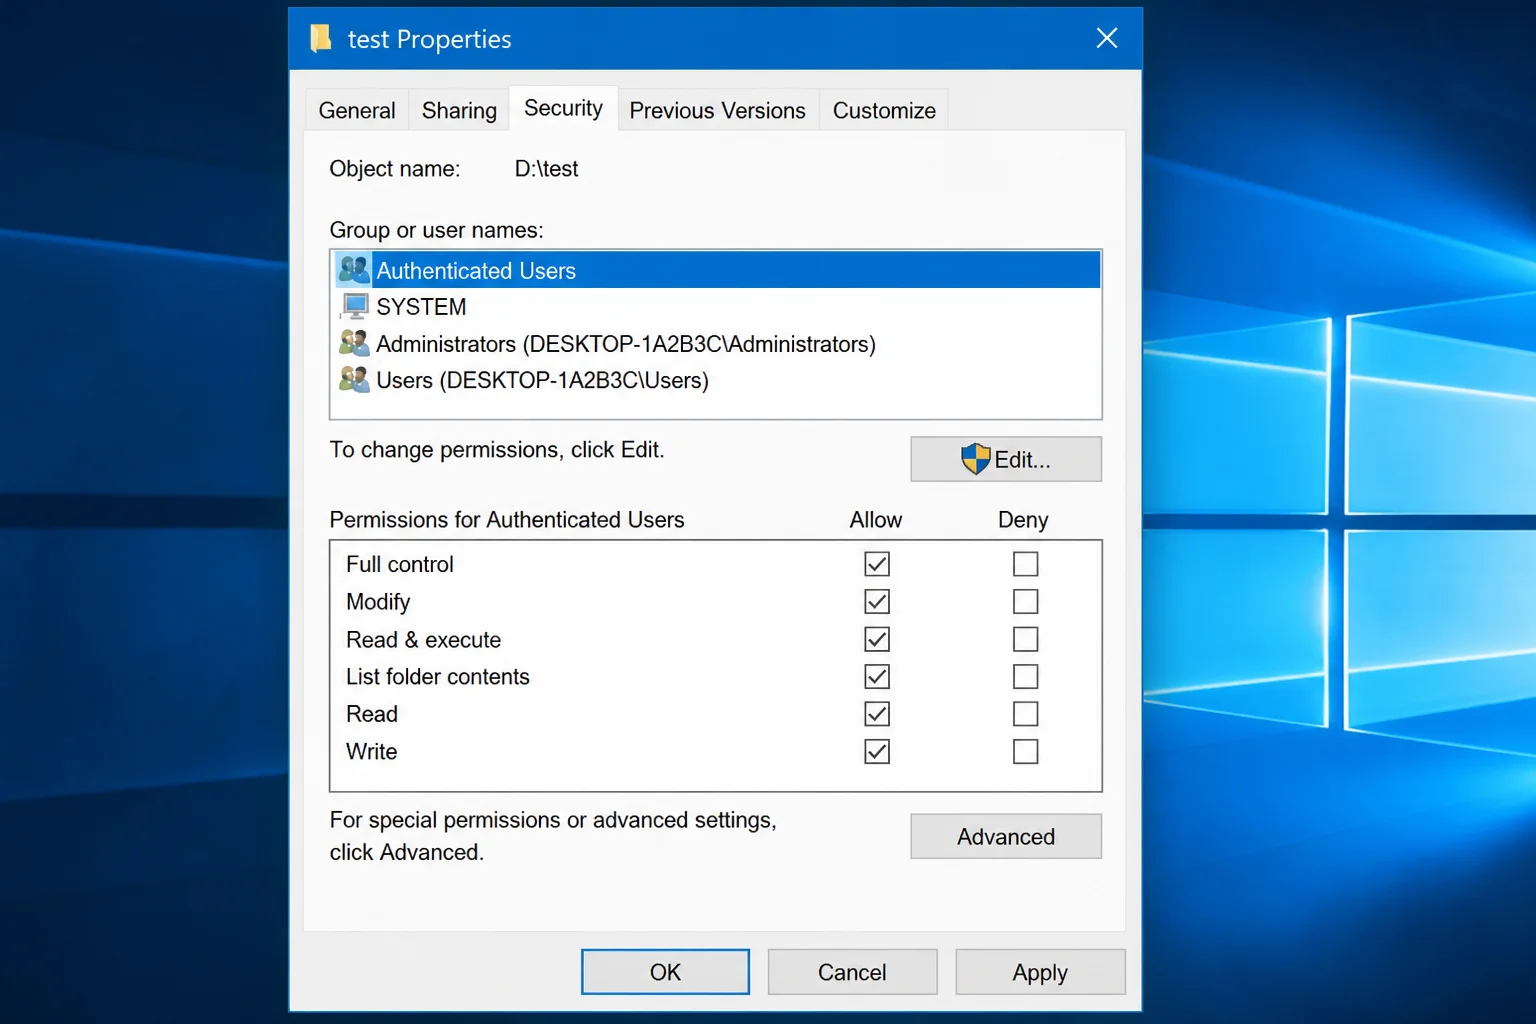Click the SYSTEM computer icon
Viewport: 1536px width, 1024px height.
(x=354, y=306)
